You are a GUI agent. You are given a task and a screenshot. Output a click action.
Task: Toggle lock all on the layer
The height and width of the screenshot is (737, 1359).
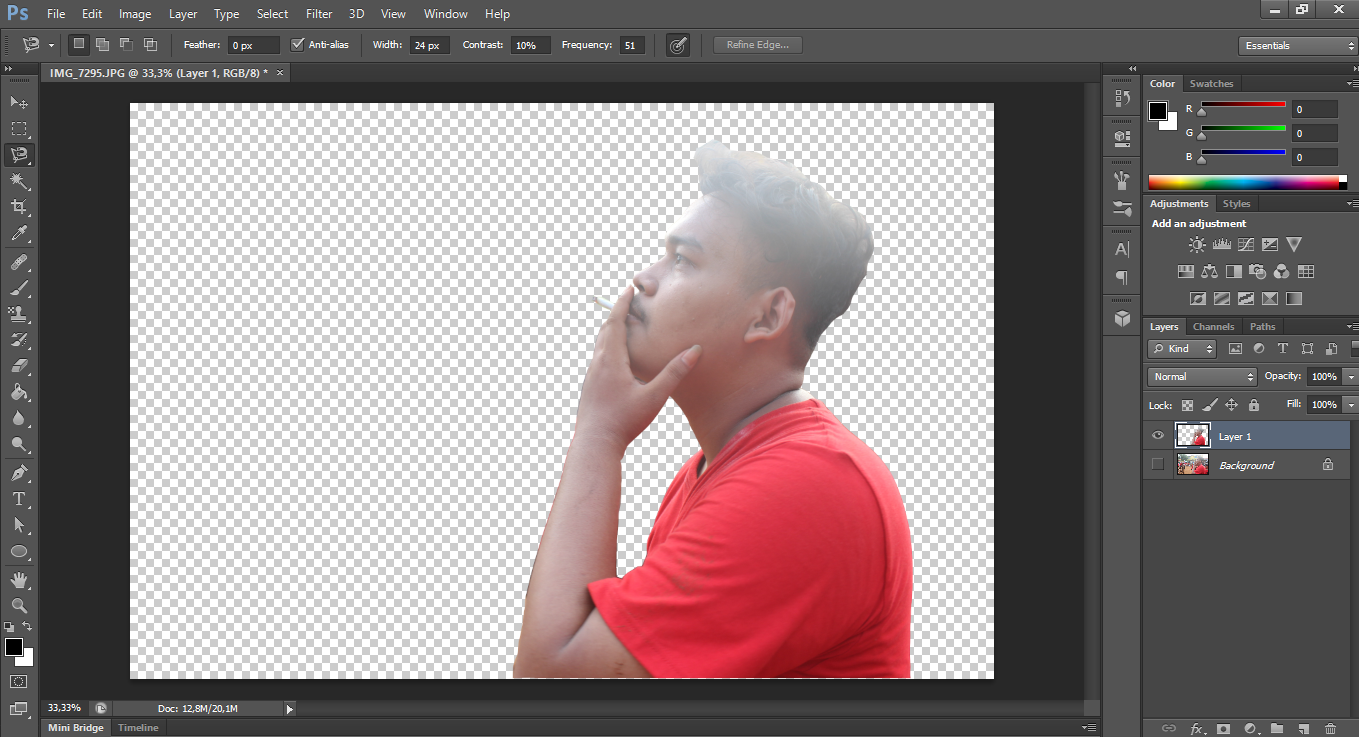[1253, 405]
